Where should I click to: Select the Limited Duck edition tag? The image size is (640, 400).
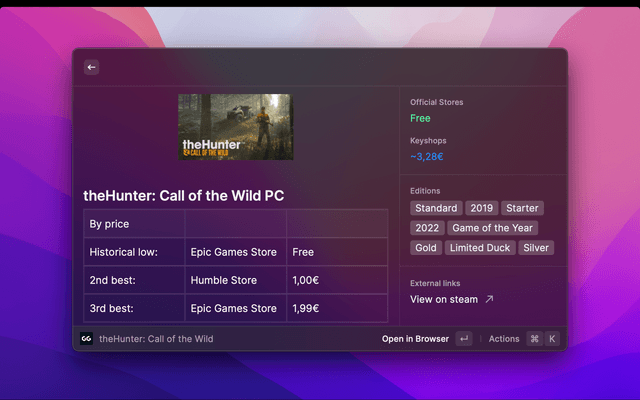[x=480, y=248]
